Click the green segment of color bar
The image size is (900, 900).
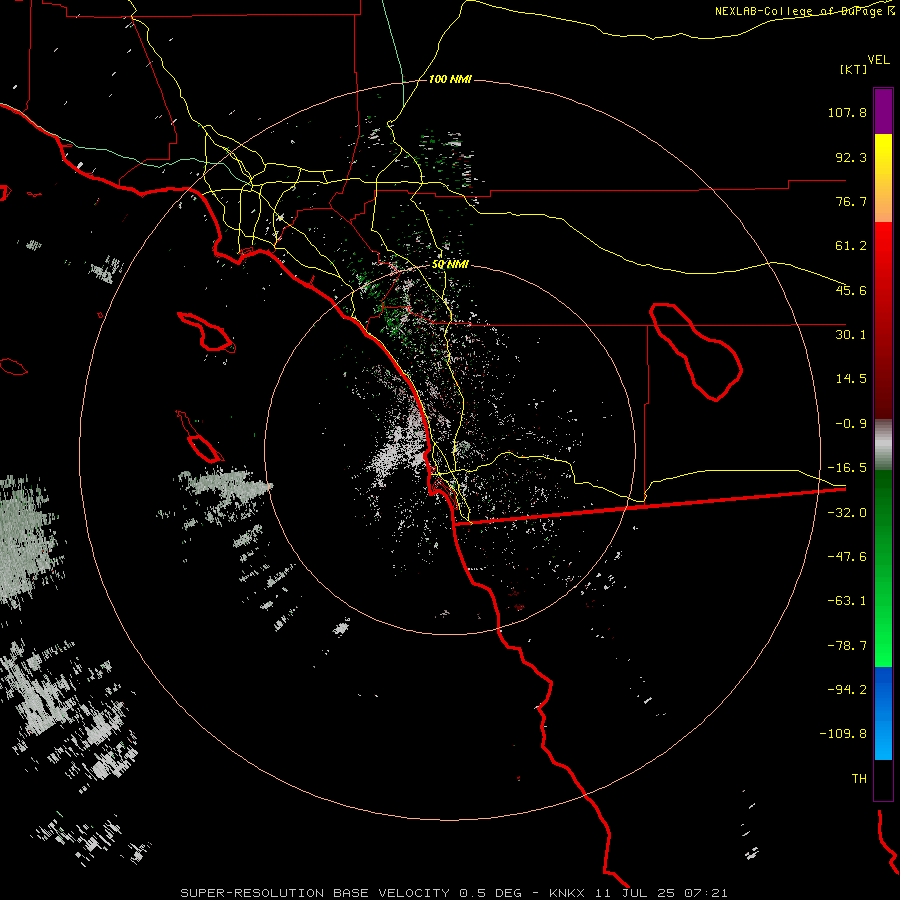(x=883, y=568)
